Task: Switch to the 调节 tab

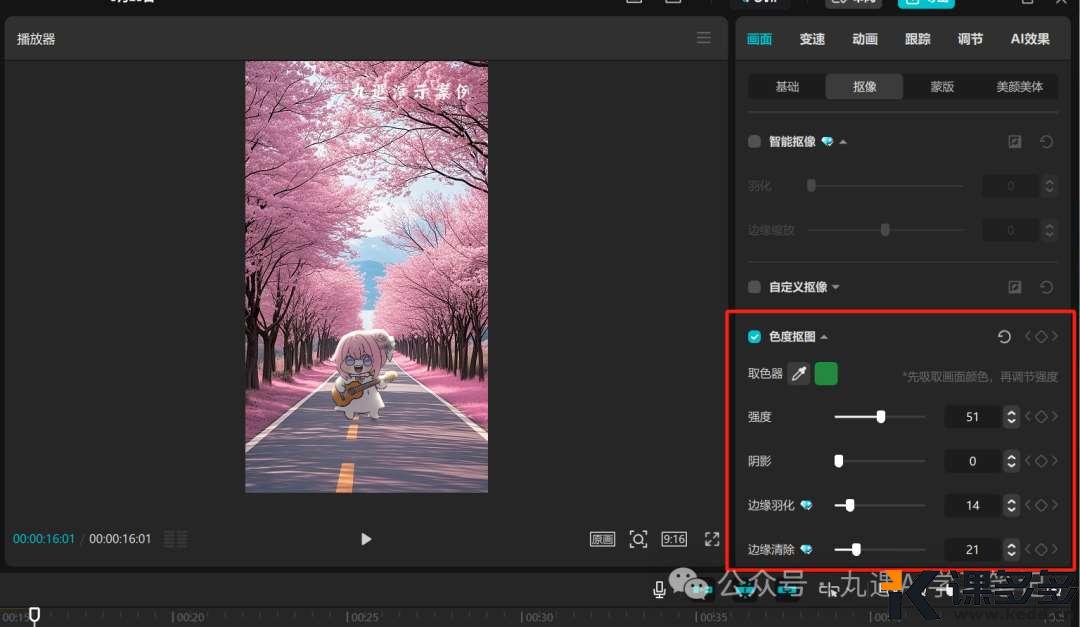Action: [x=970, y=39]
